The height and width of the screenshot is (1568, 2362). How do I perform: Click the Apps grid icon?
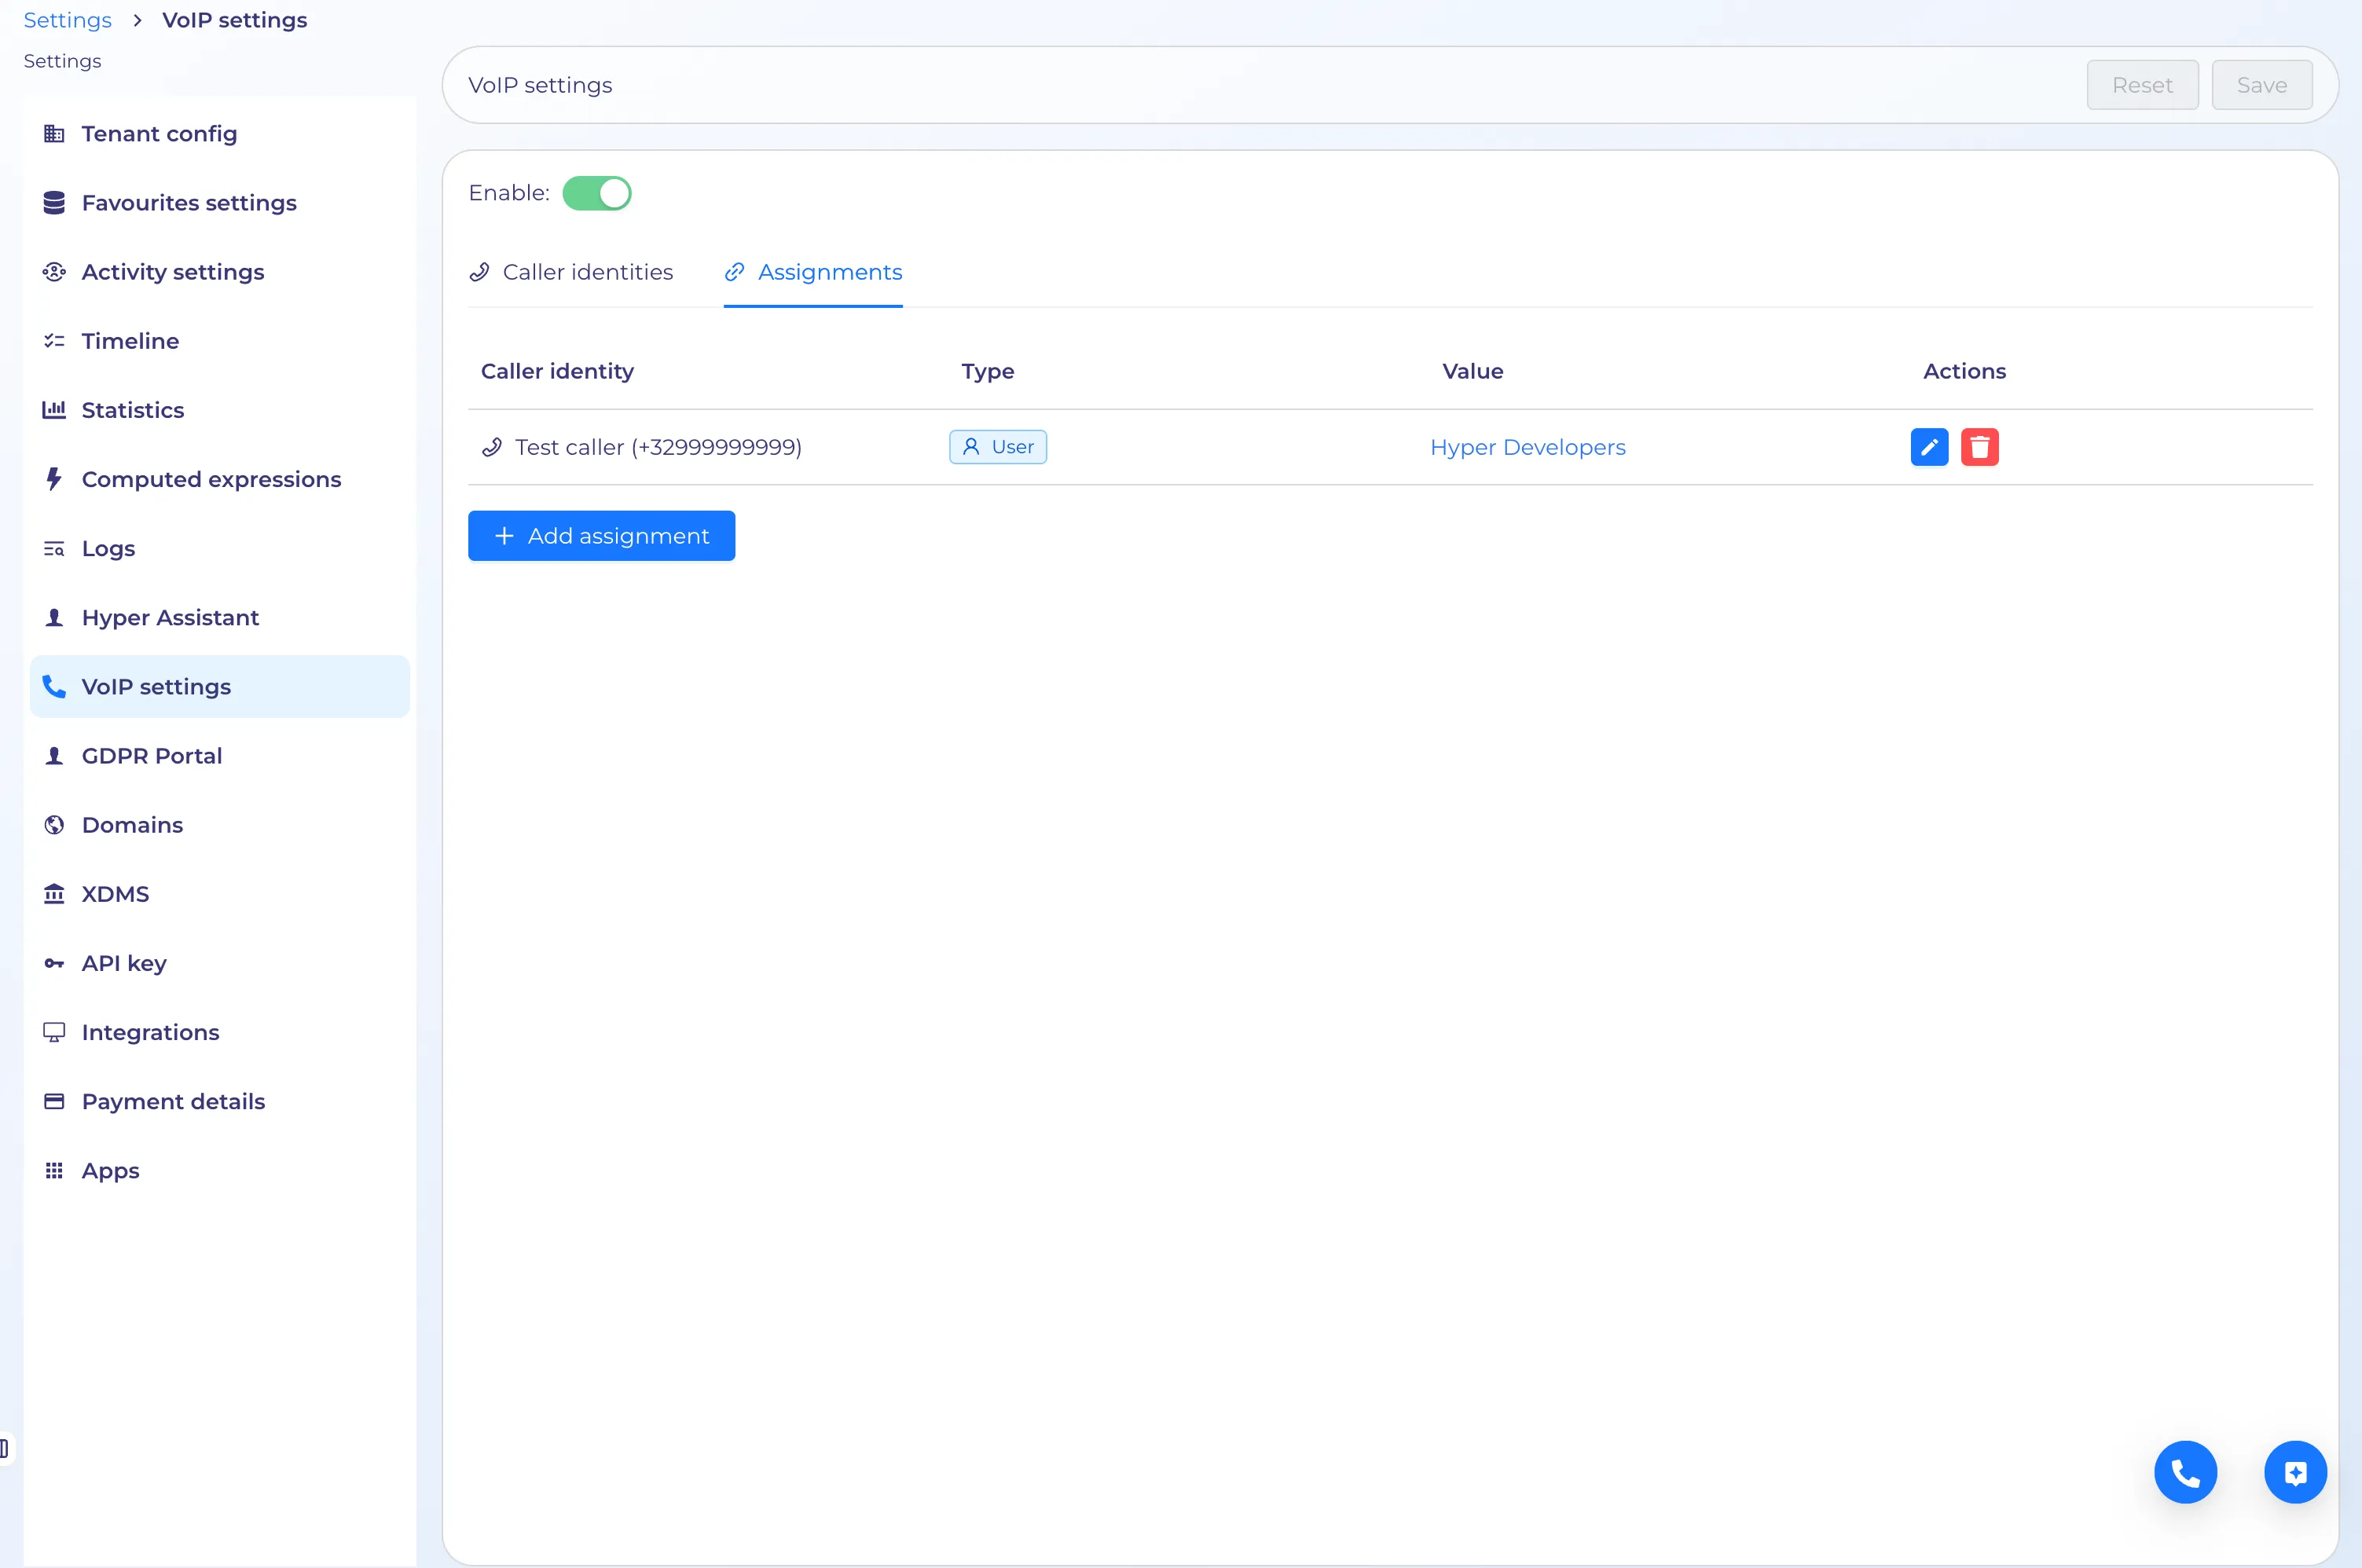(54, 1170)
